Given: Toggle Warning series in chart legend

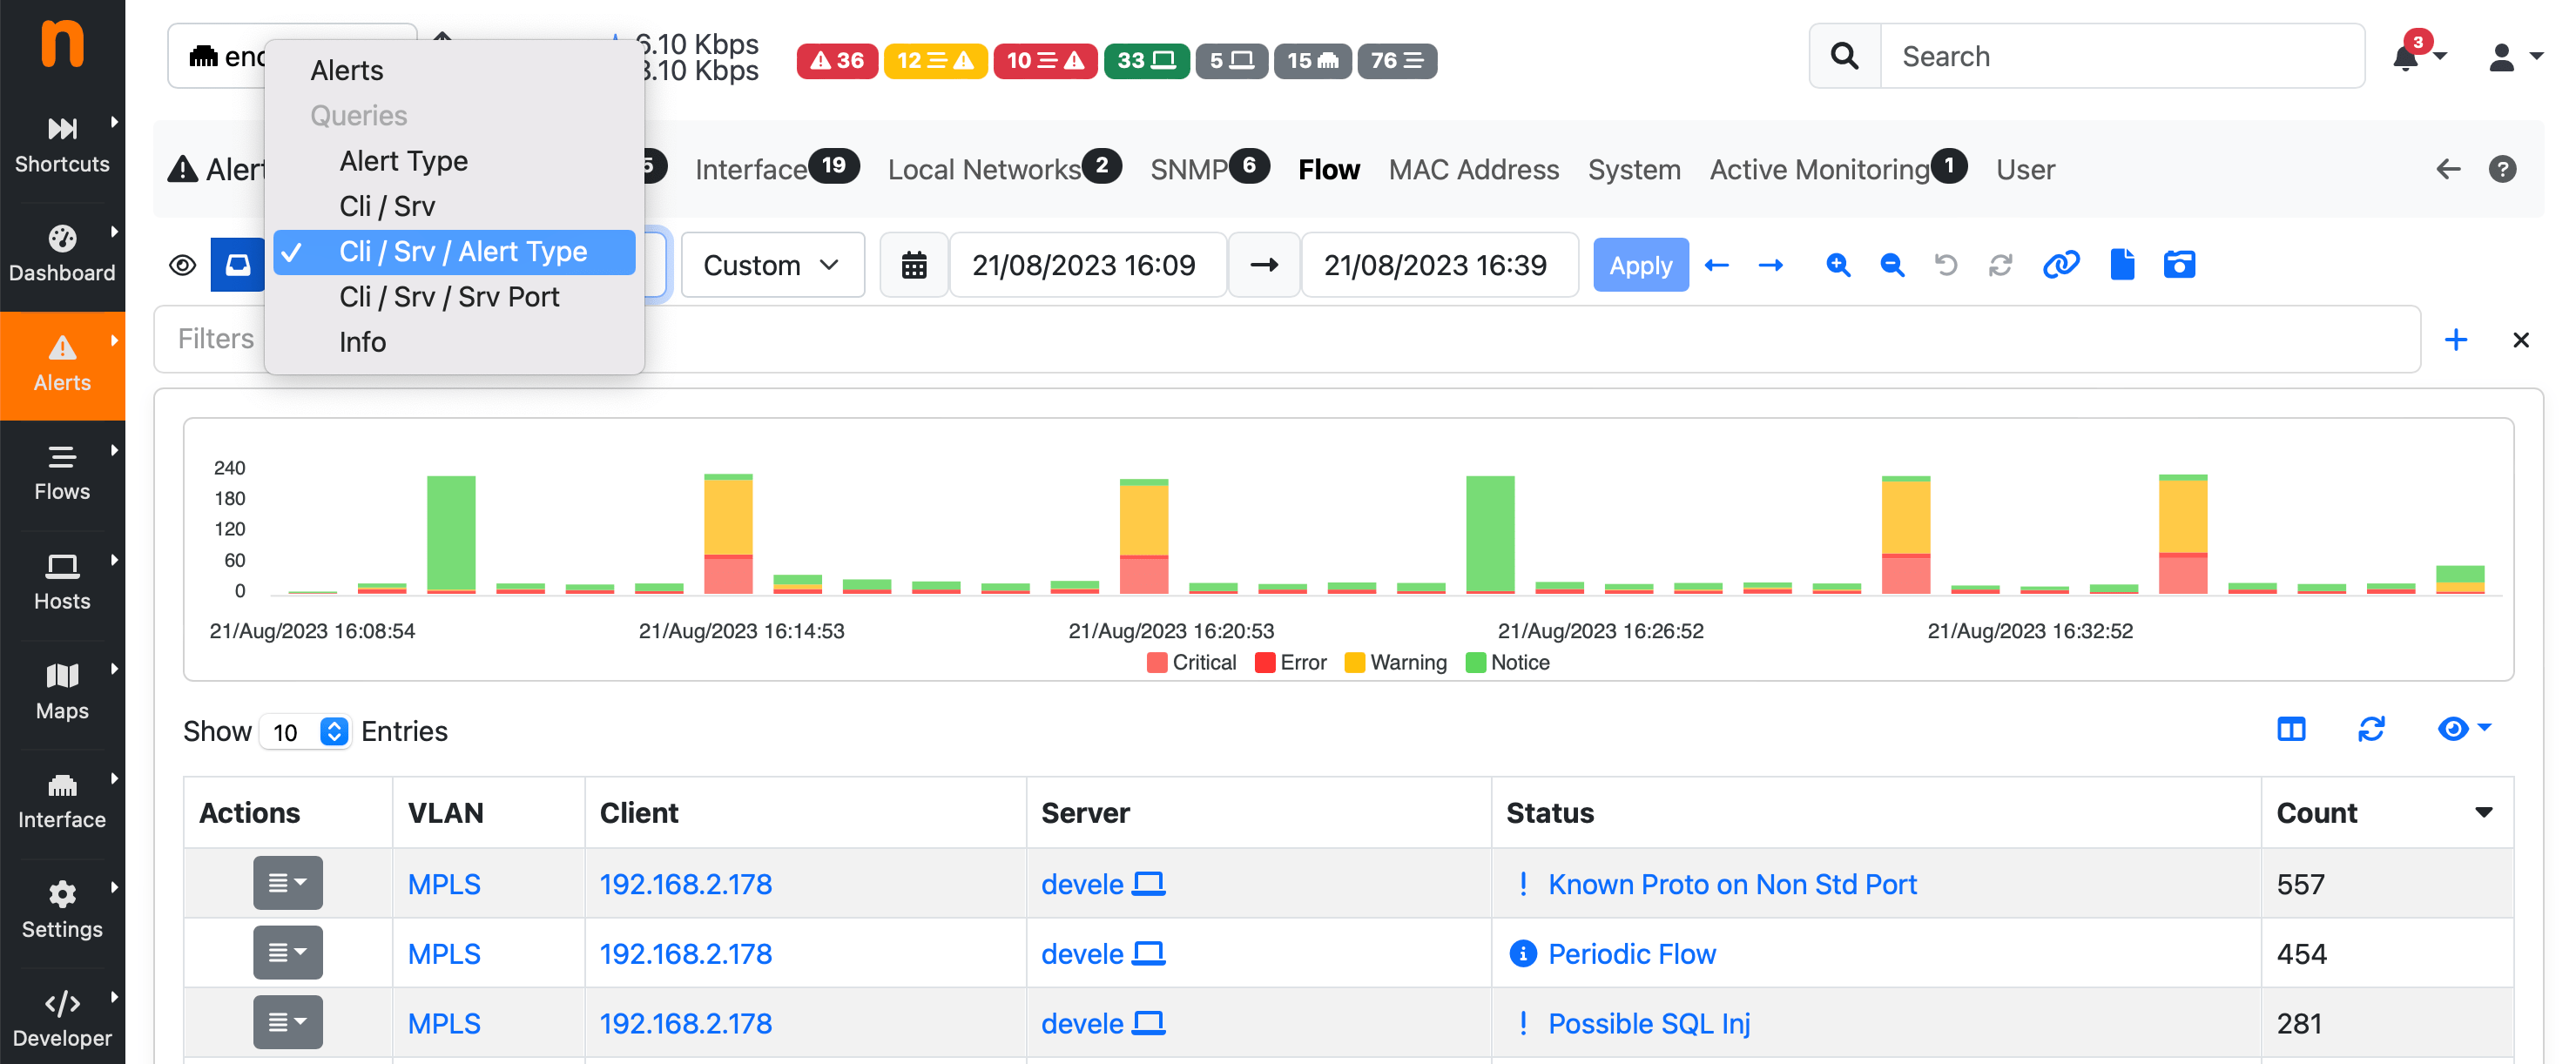Looking at the screenshot, I should [1396, 662].
